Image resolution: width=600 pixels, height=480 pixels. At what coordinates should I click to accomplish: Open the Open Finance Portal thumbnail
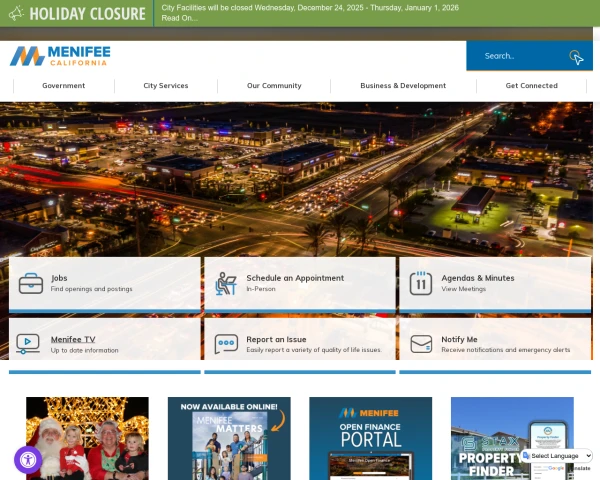click(370, 438)
